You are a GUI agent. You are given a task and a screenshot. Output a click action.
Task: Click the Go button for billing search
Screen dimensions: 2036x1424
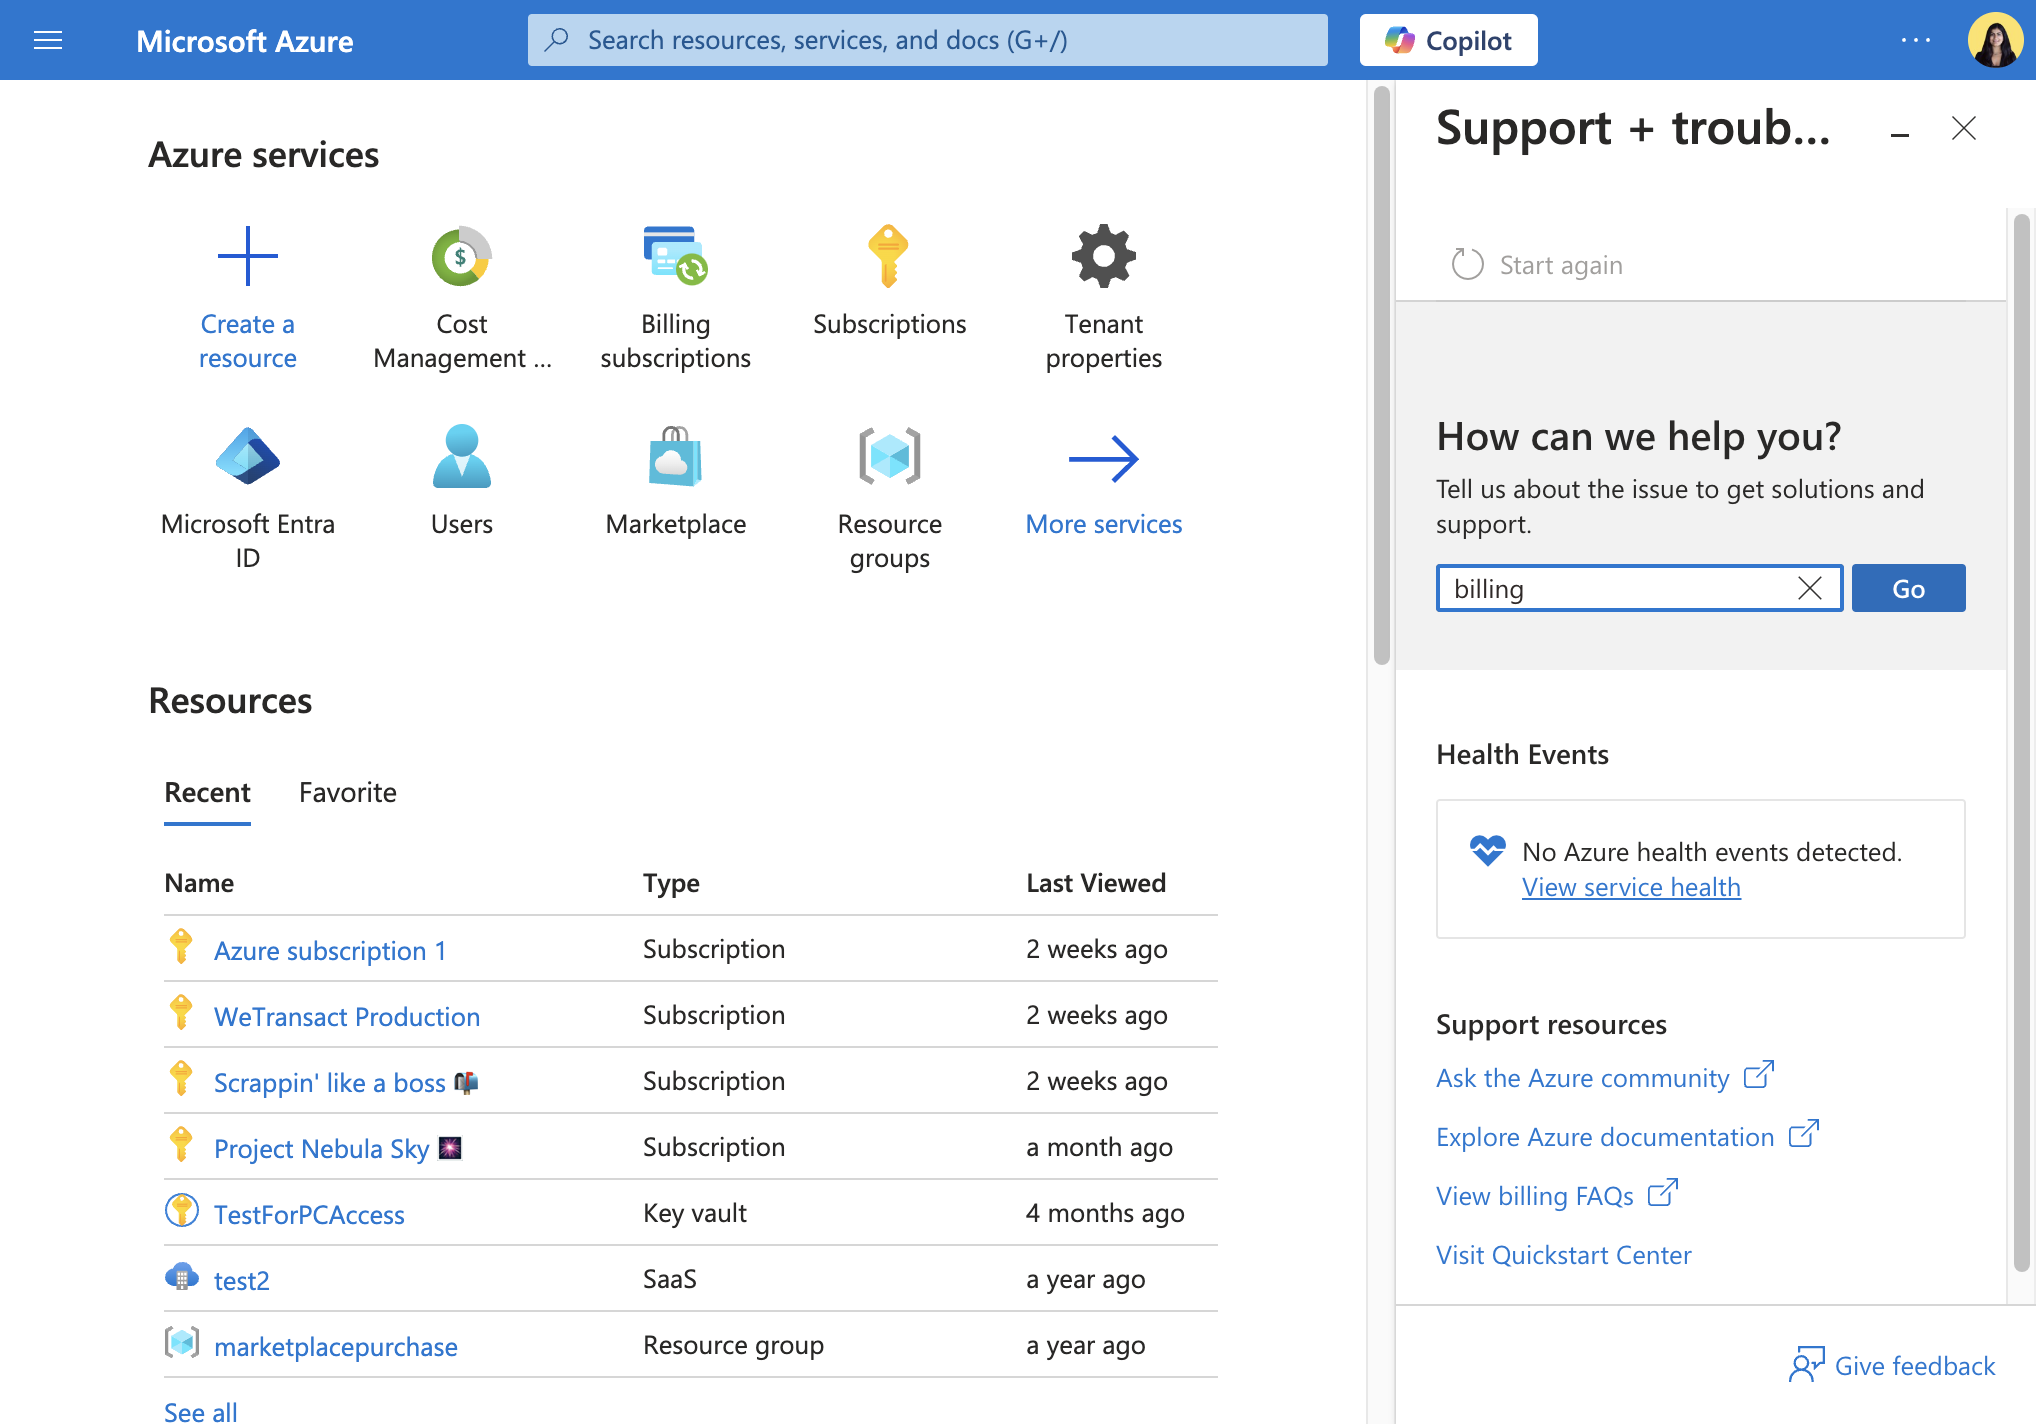1908,588
